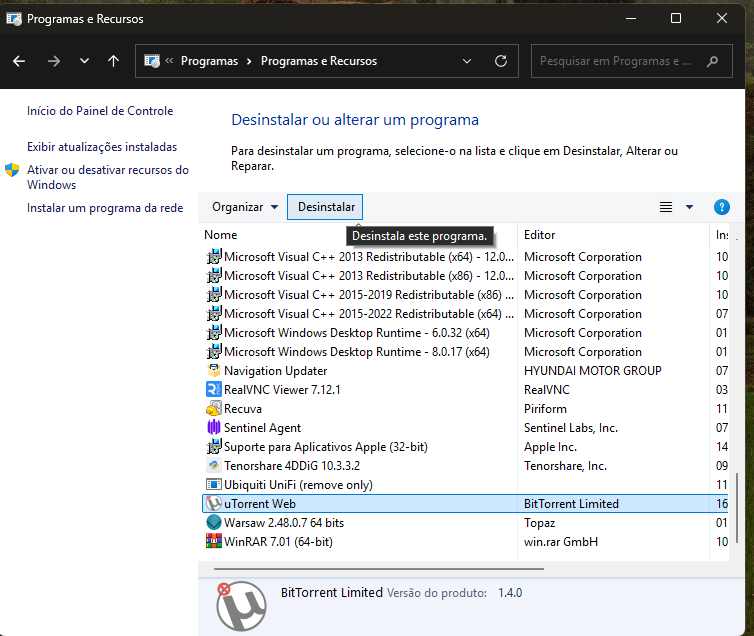Click the Ubiquiti UniFi program icon
Image resolution: width=754 pixels, height=636 pixels.
214,485
